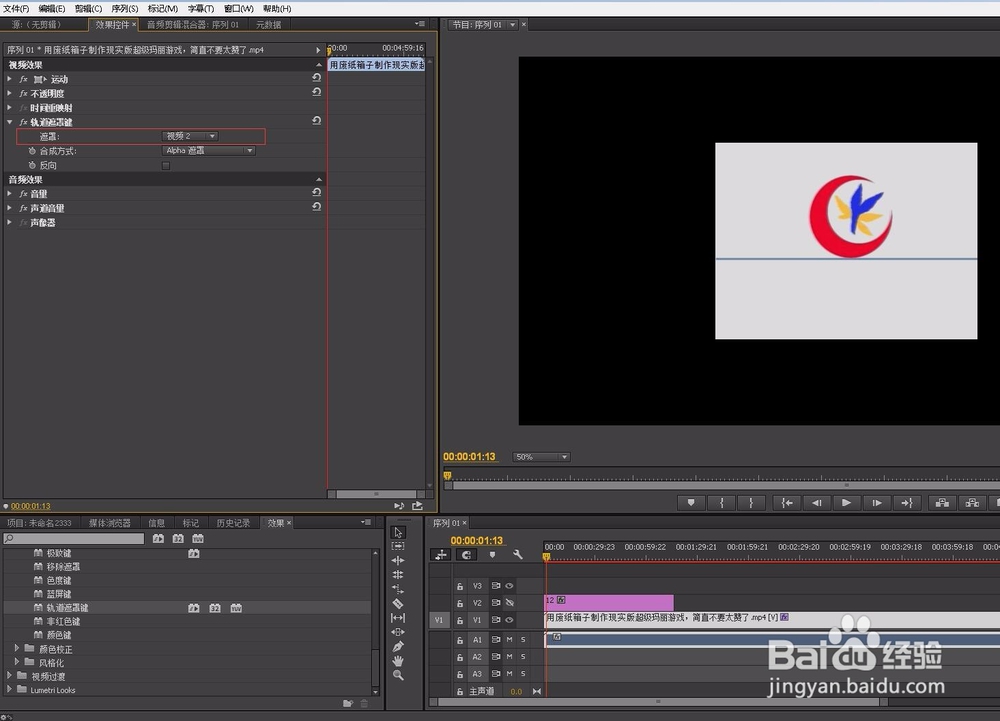Open the 字幕(T) menu
This screenshot has width=1000, height=721.
point(201,8)
